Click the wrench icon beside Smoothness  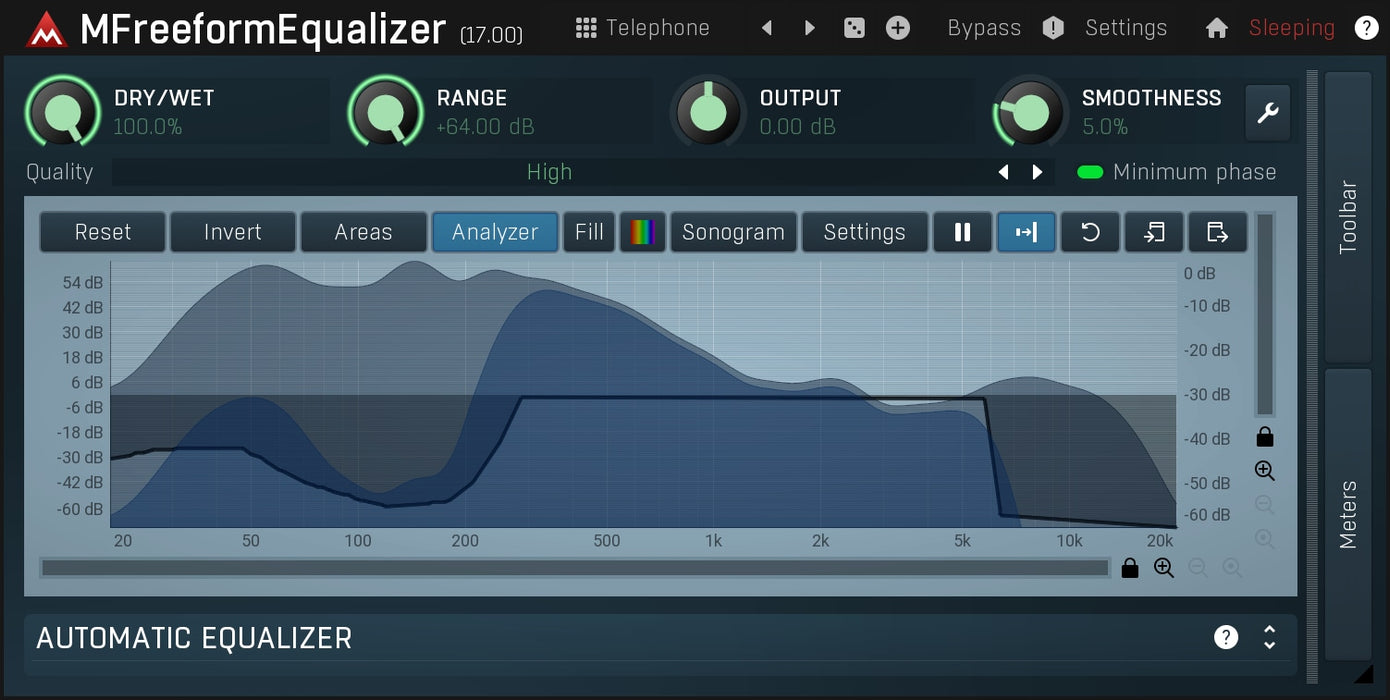point(1267,113)
